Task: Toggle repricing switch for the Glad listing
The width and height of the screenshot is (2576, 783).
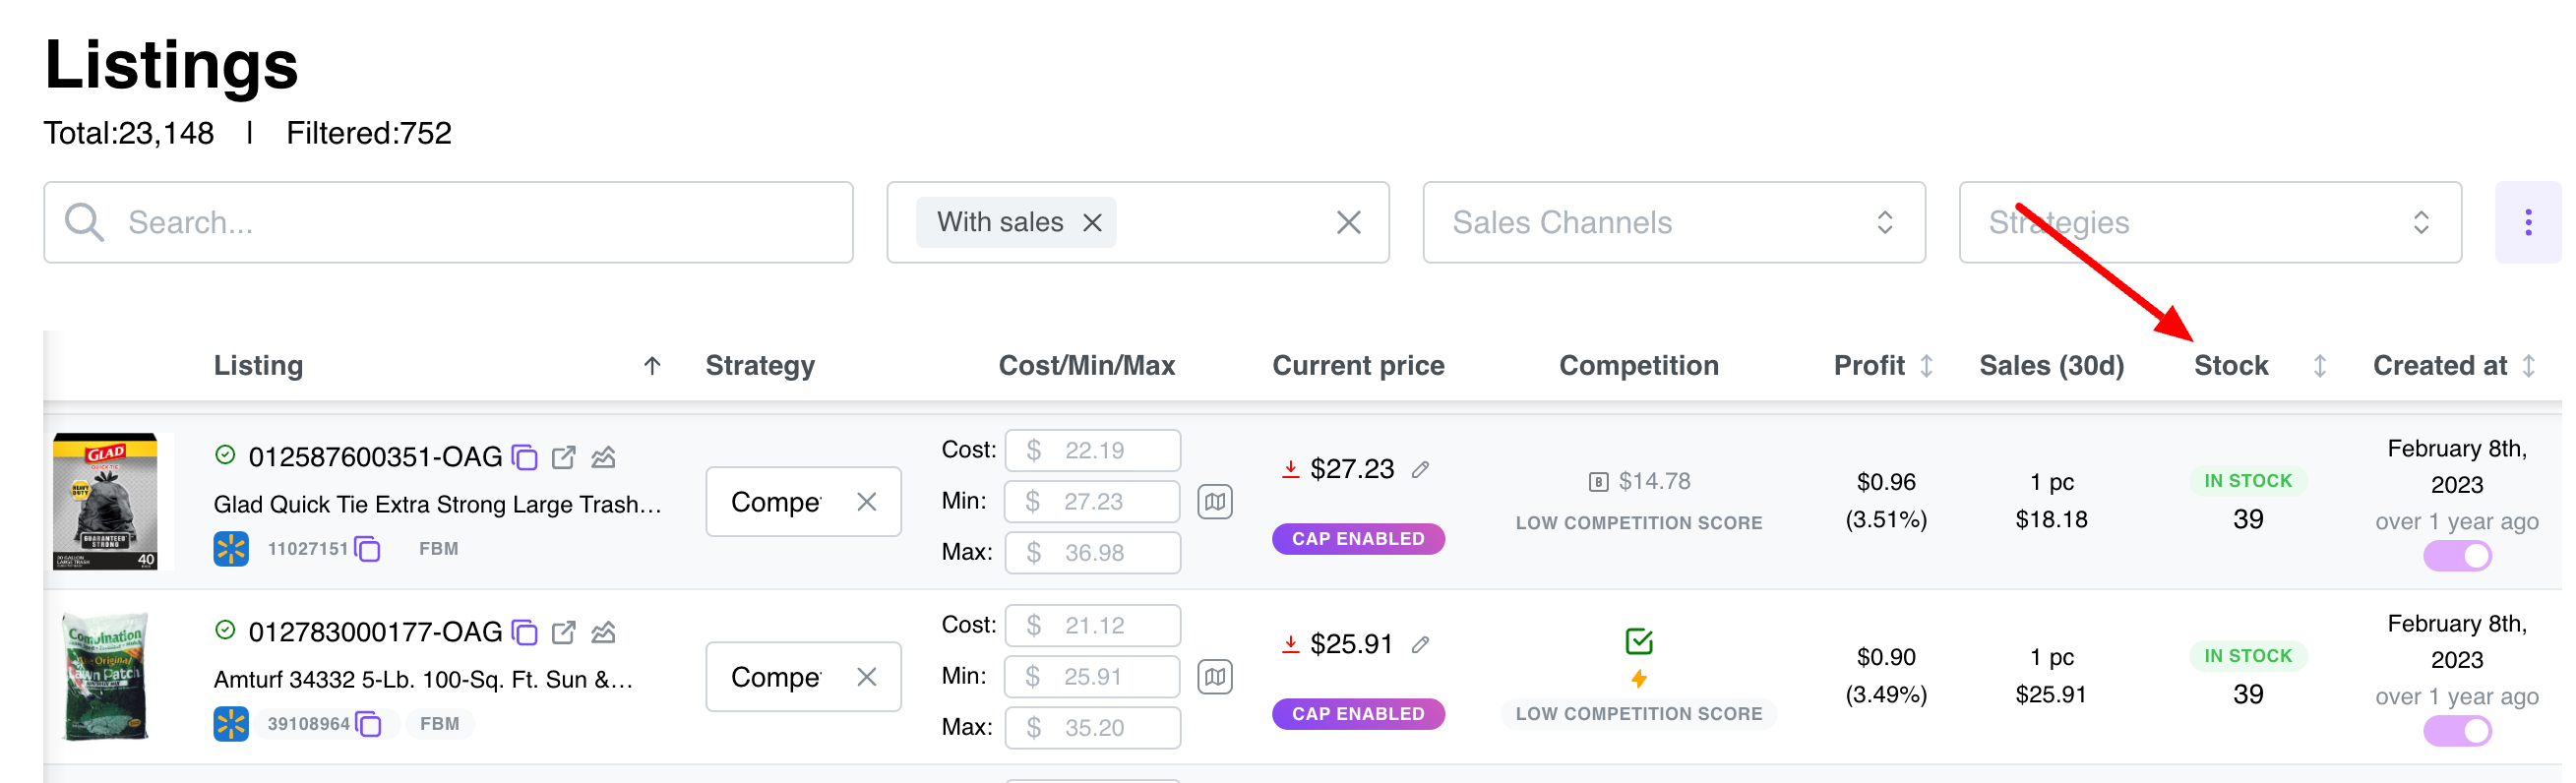Action: [2456, 556]
